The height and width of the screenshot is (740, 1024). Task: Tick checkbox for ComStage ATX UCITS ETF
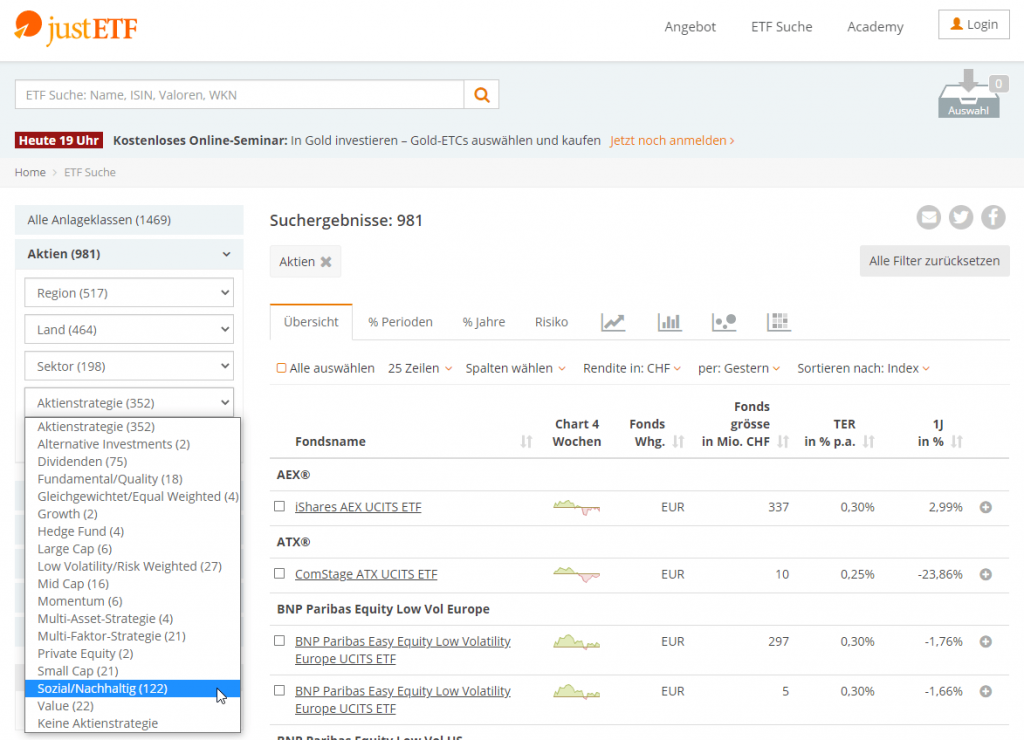tap(280, 574)
